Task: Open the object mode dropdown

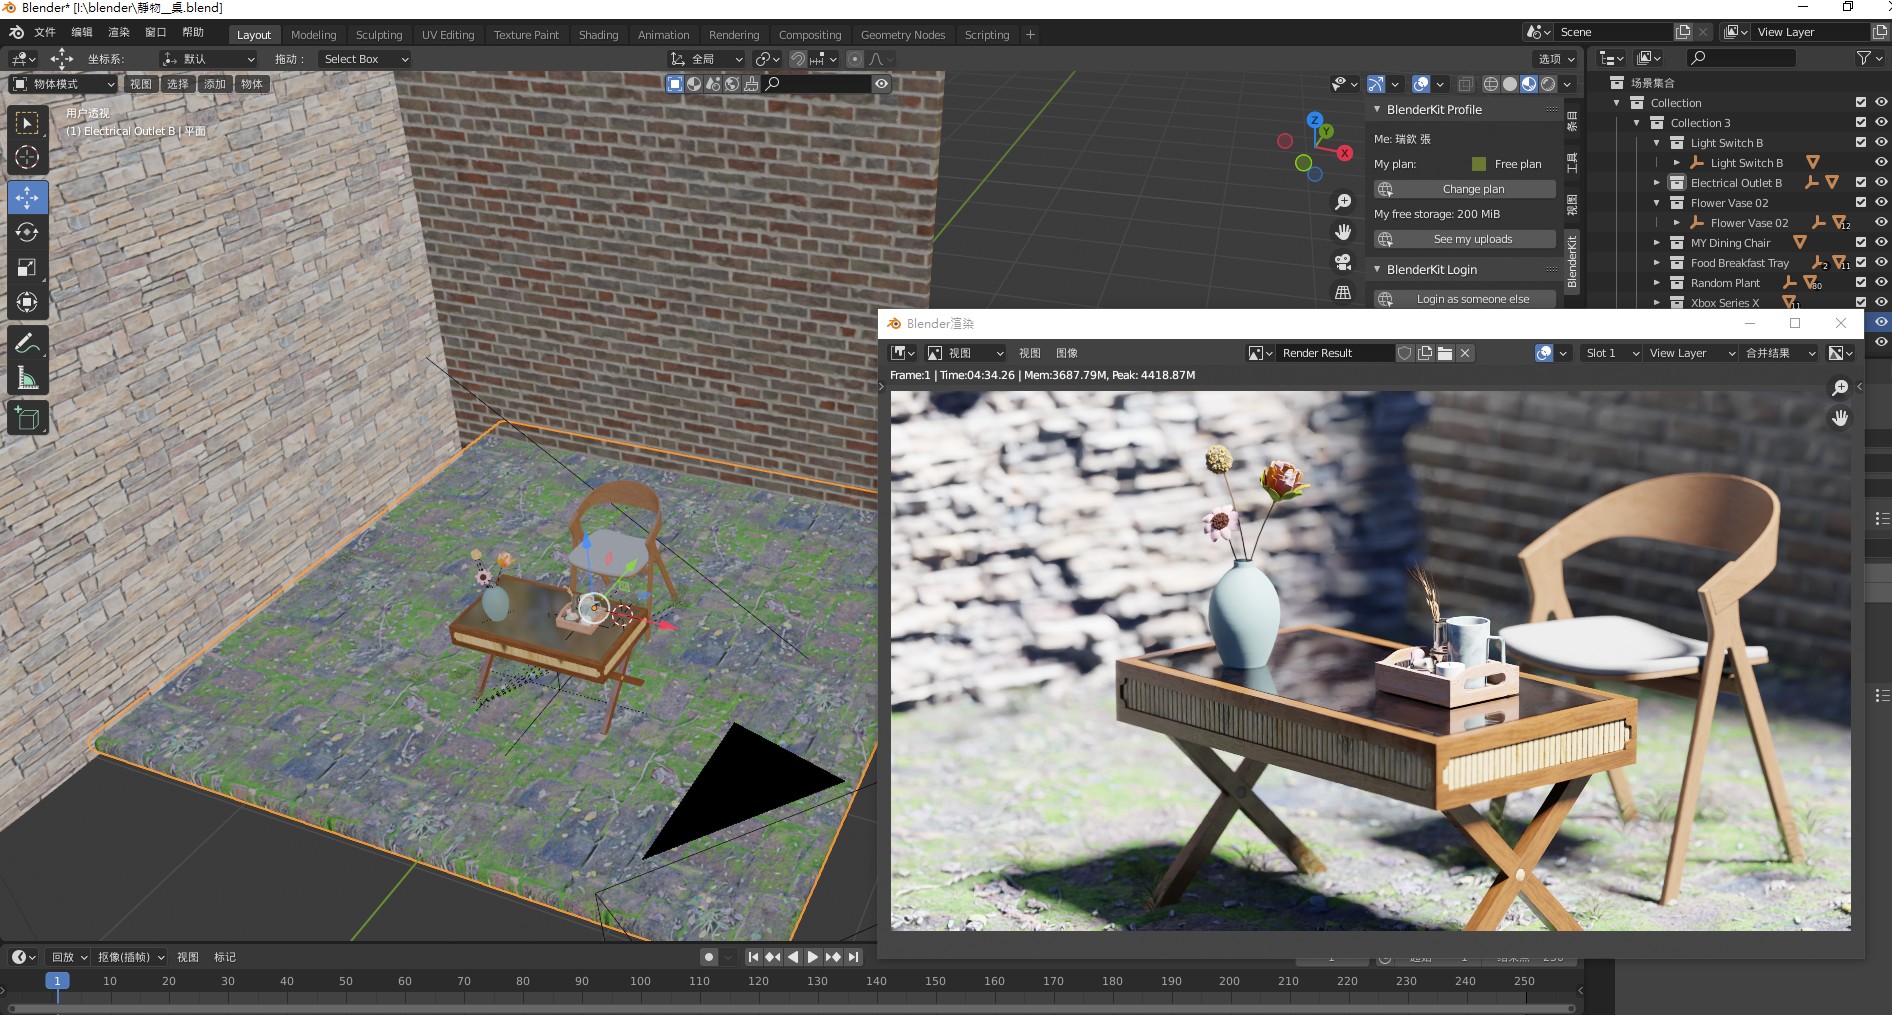Action: pyautogui.click(x=63, y=84)
